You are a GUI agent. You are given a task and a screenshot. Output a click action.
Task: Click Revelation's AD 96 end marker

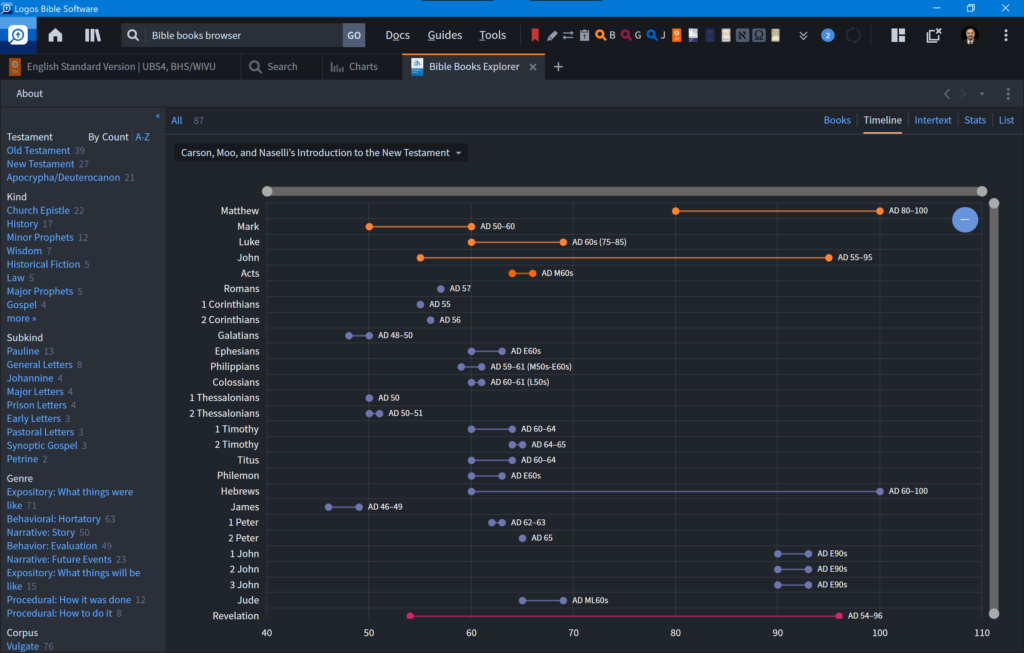(839, 616)
